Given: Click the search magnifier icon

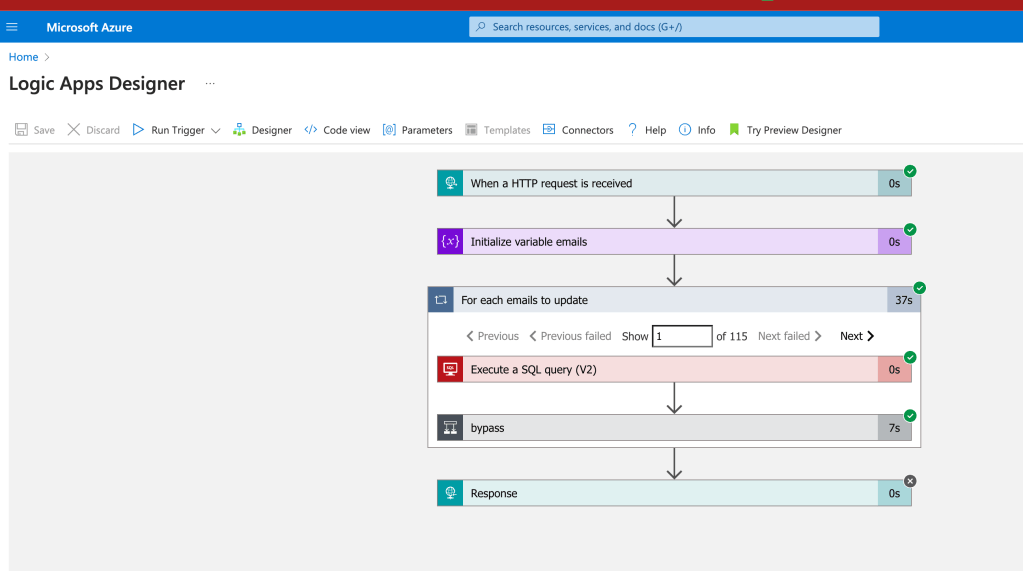Looking at the screenshot, I should 481,27.
